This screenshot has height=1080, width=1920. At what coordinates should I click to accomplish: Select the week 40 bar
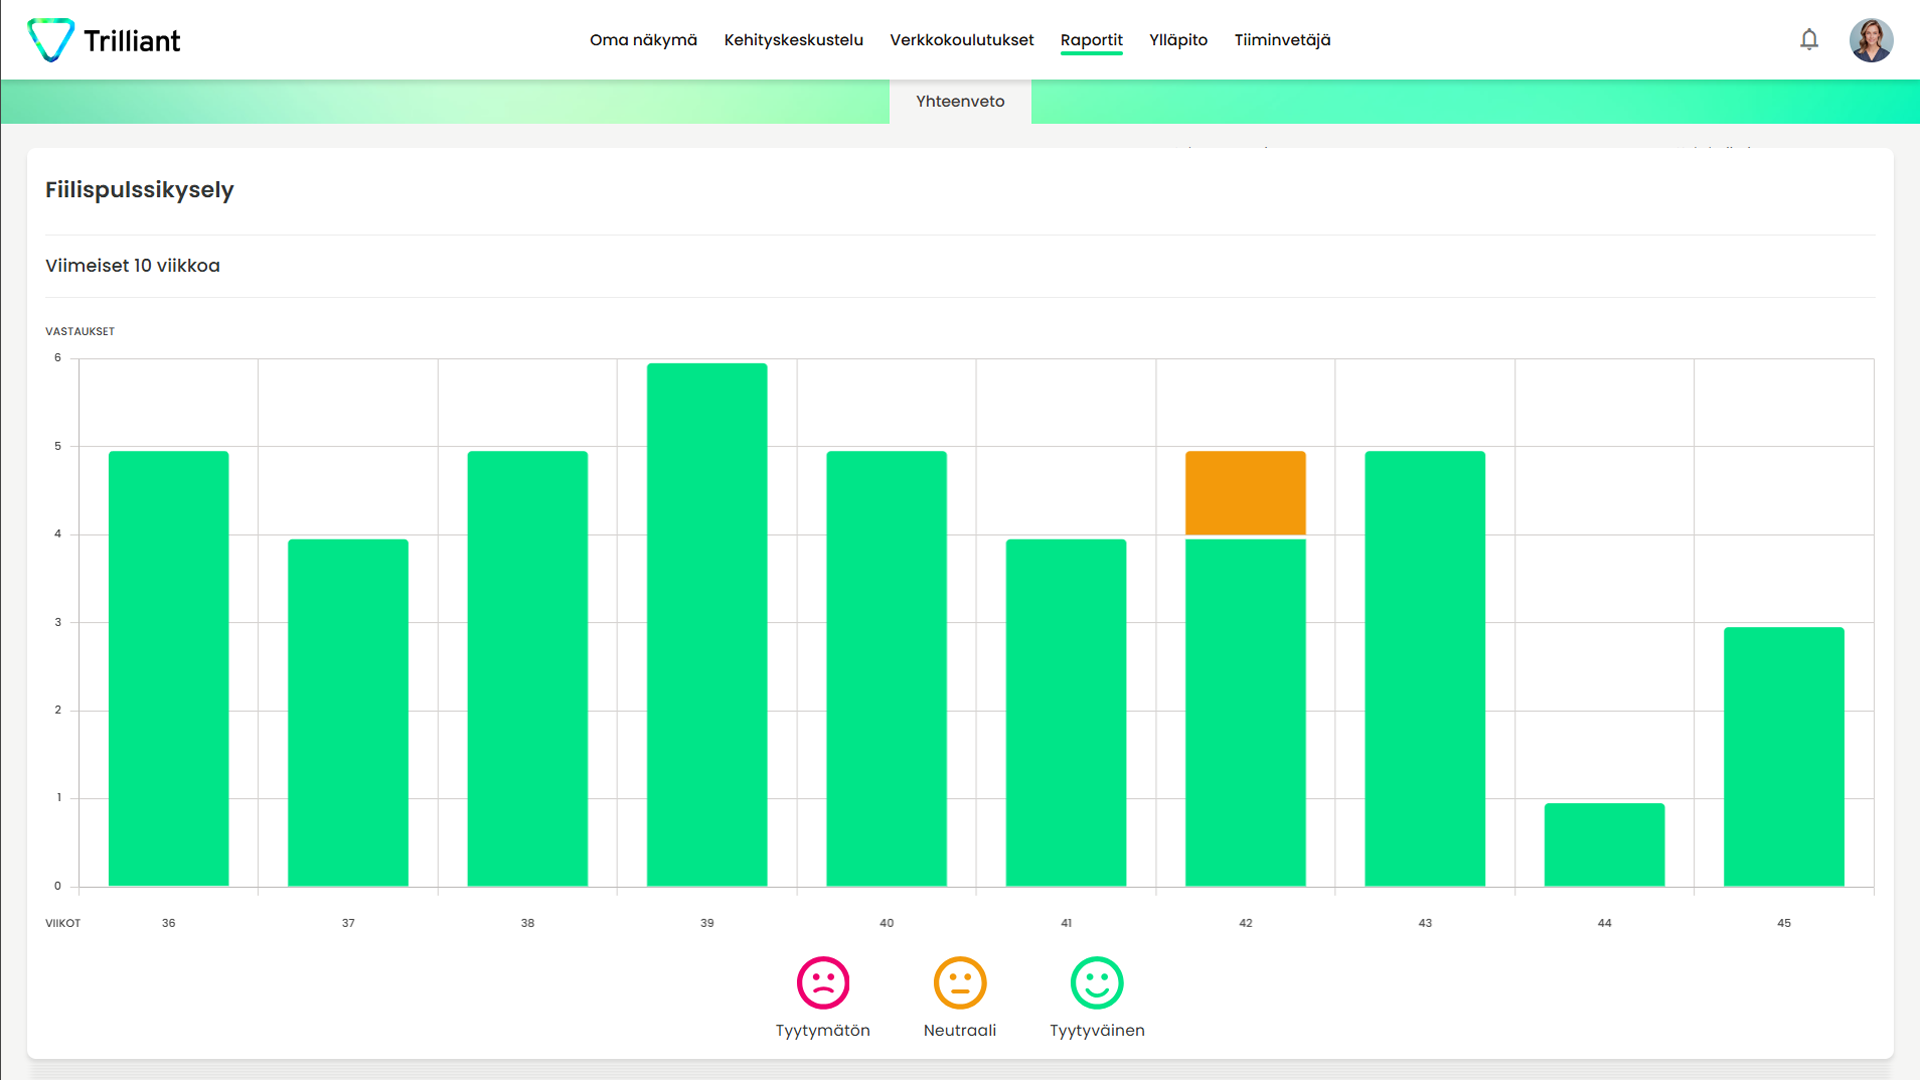point(886,668)
